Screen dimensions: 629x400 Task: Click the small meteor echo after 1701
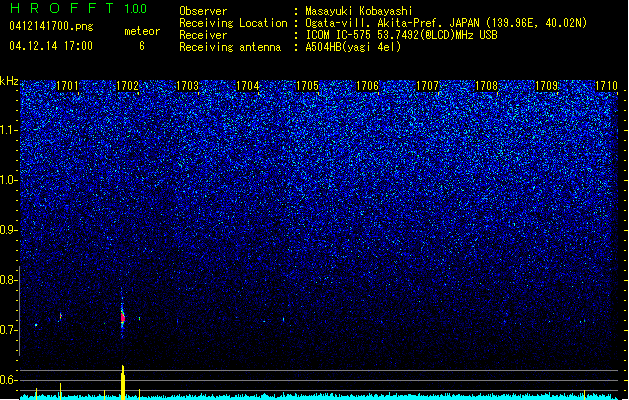coord(61,316)
